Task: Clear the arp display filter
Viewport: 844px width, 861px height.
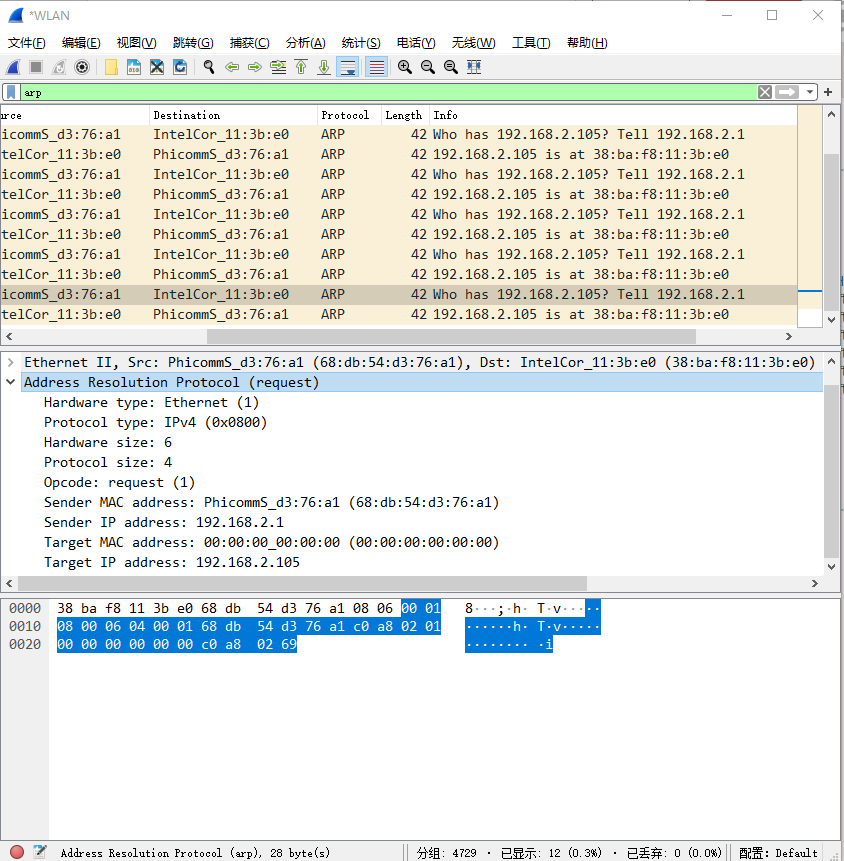Action: [x=766, y=92]
